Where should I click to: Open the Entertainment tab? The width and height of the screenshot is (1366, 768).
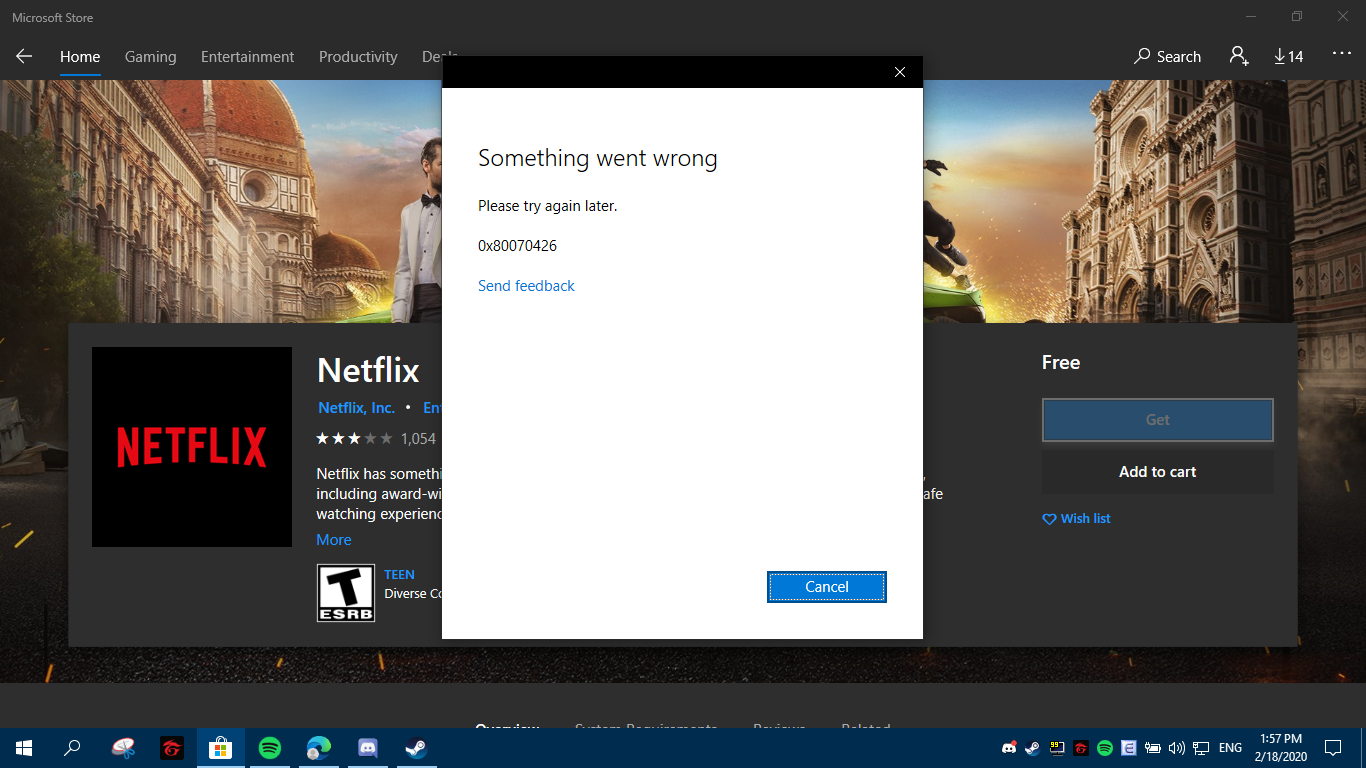pyautogui.click(x=247, y=57)
